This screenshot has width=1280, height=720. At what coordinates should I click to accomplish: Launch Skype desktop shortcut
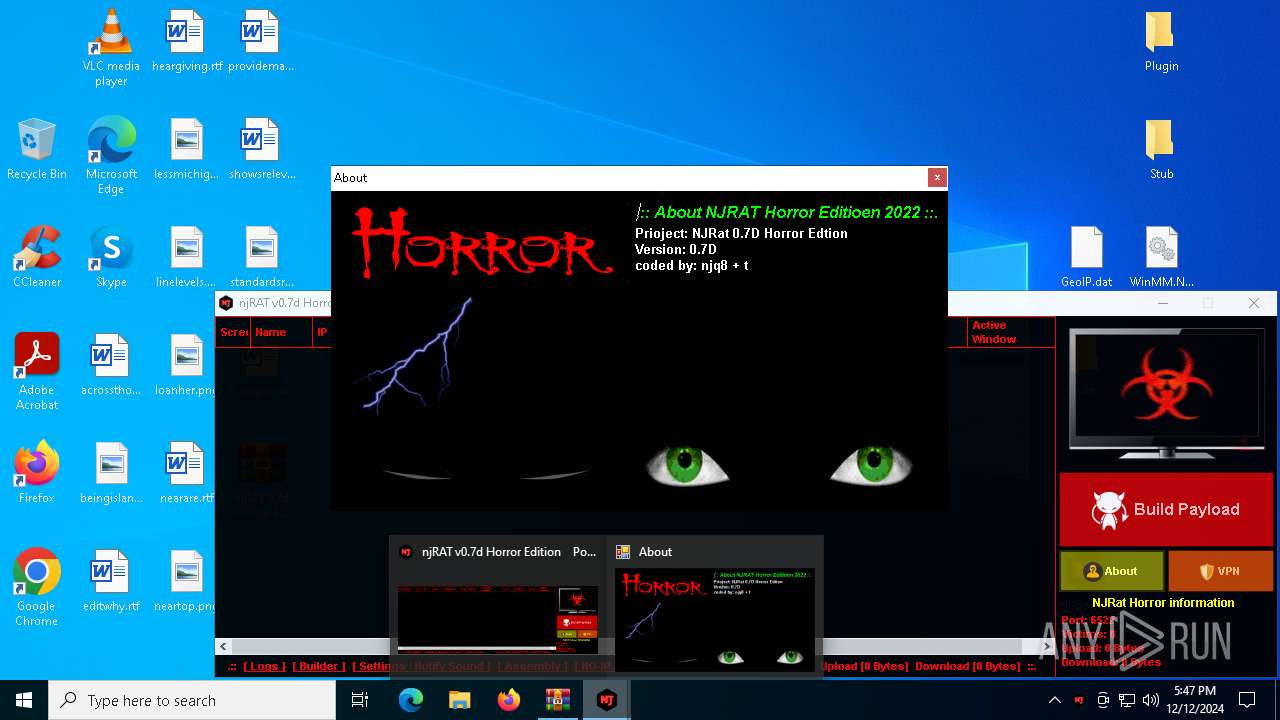(x=111, y=258)
